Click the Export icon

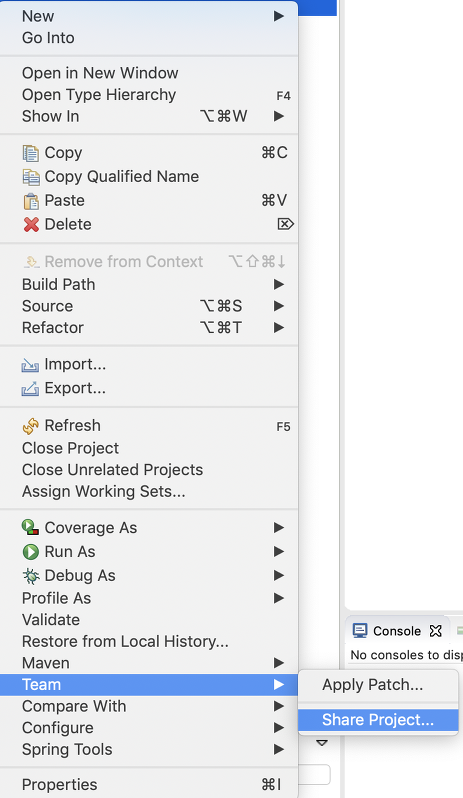[x=30, y=388]
